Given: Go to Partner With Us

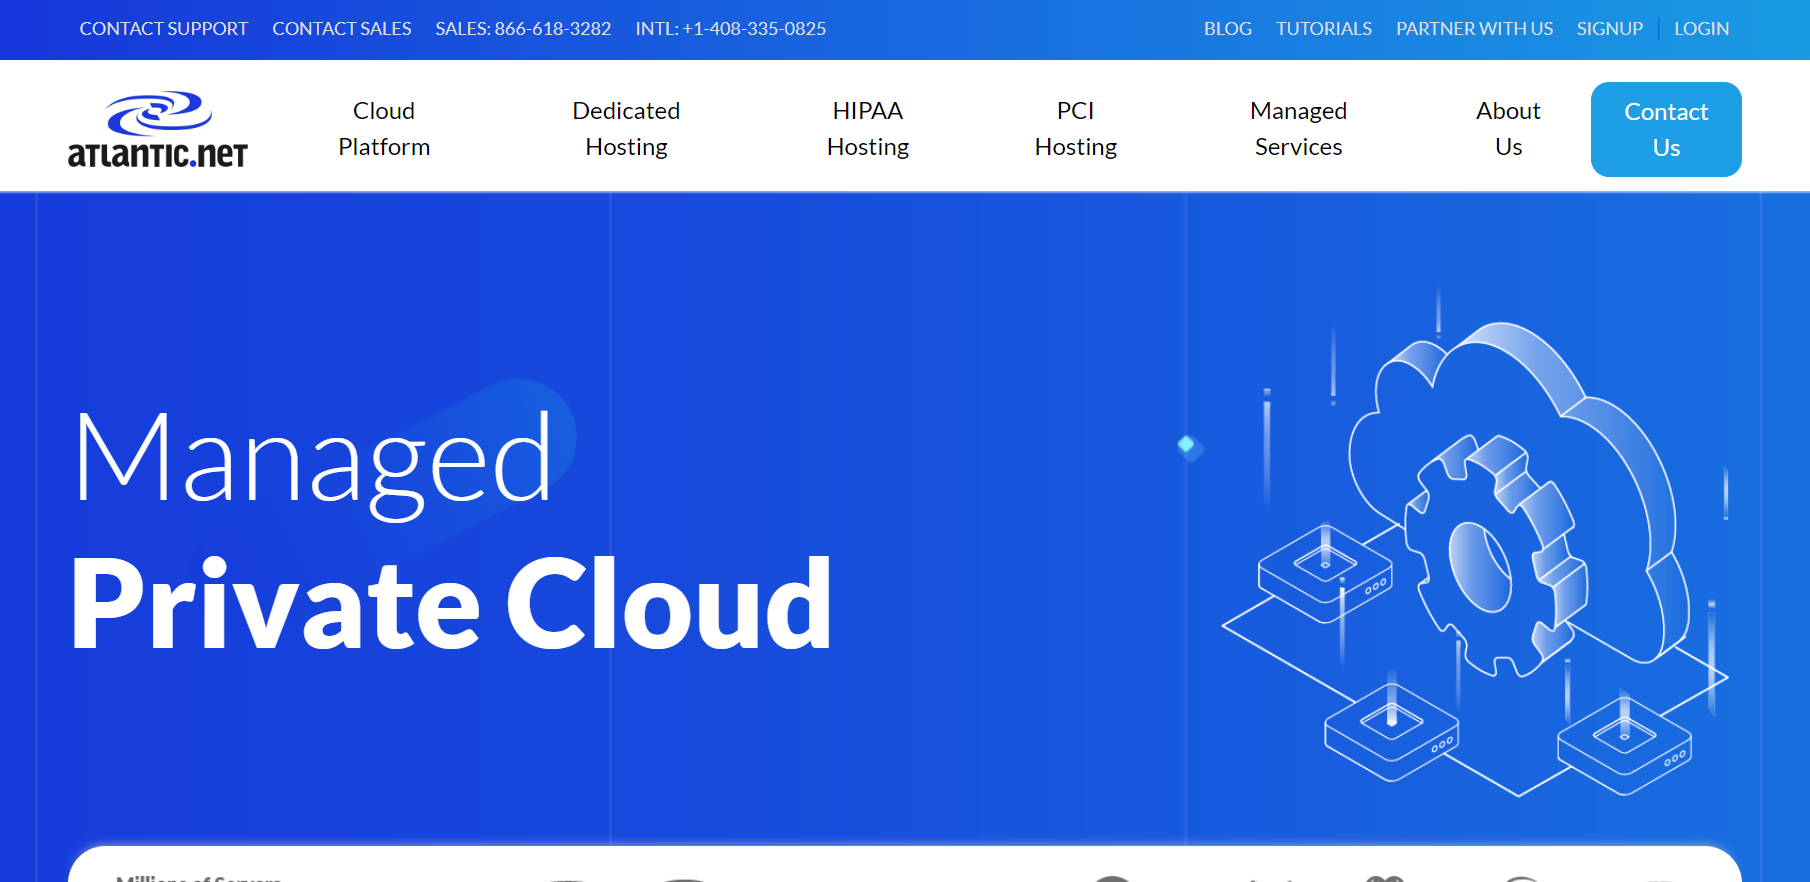Looking at the screenshot, I should [1474, 29].
